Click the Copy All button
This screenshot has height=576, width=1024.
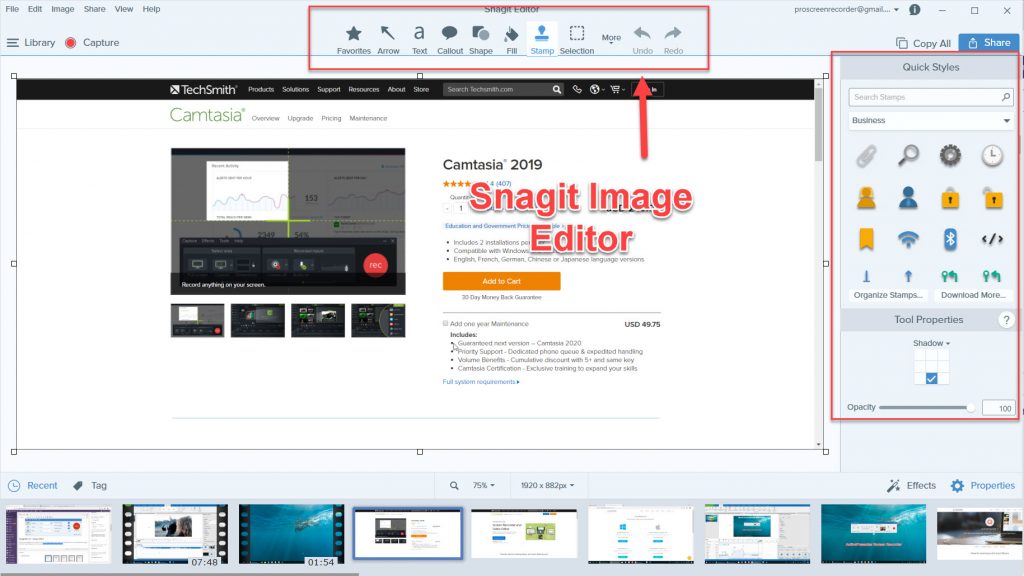(x=923, y=43)
